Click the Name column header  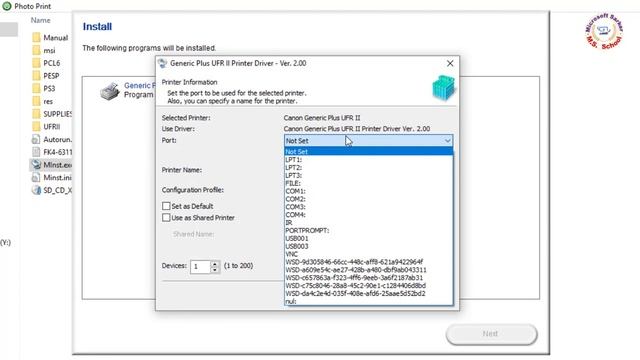40,20
